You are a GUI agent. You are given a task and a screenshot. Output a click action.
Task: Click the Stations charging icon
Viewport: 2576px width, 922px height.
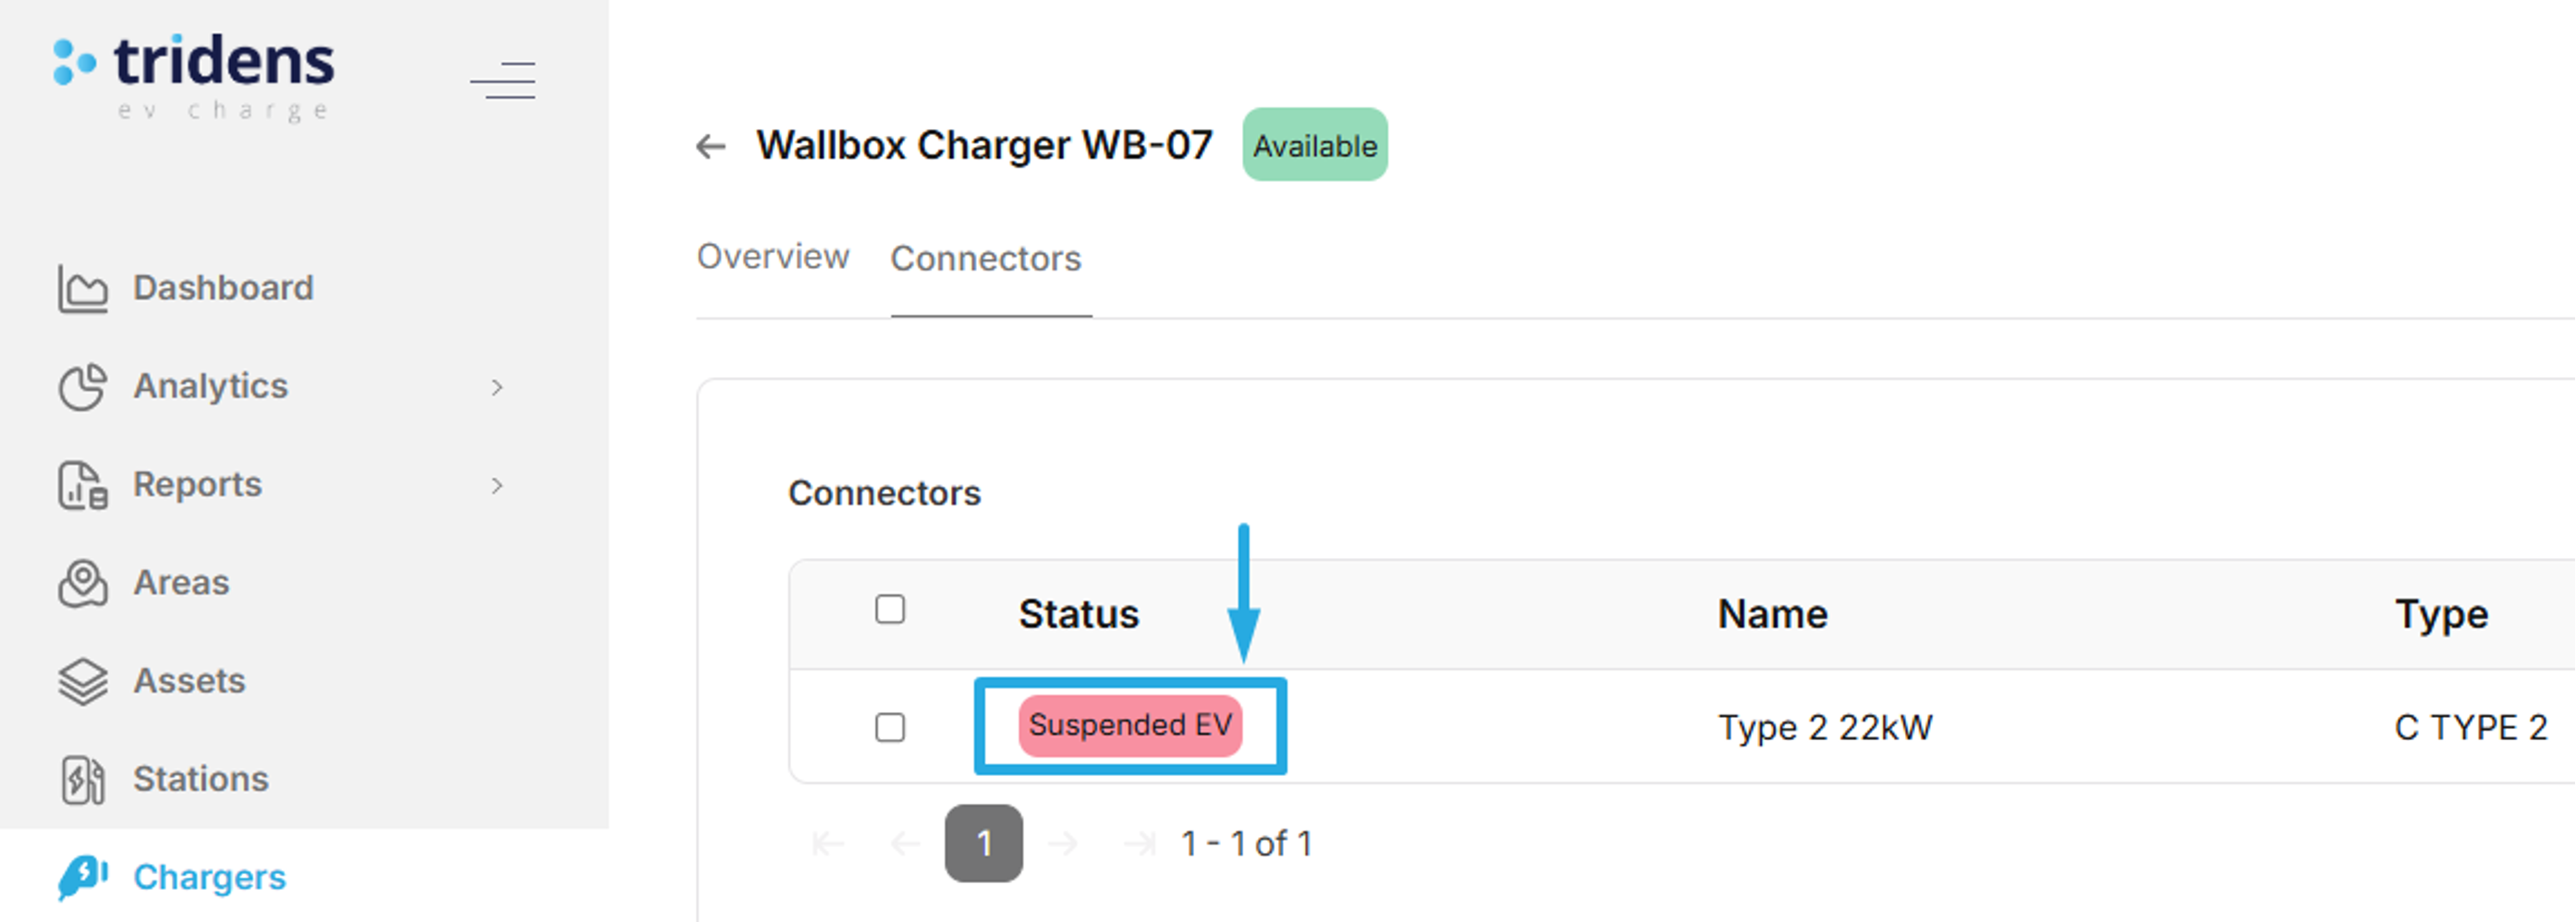pyautogui.click(x=84, y=780)
